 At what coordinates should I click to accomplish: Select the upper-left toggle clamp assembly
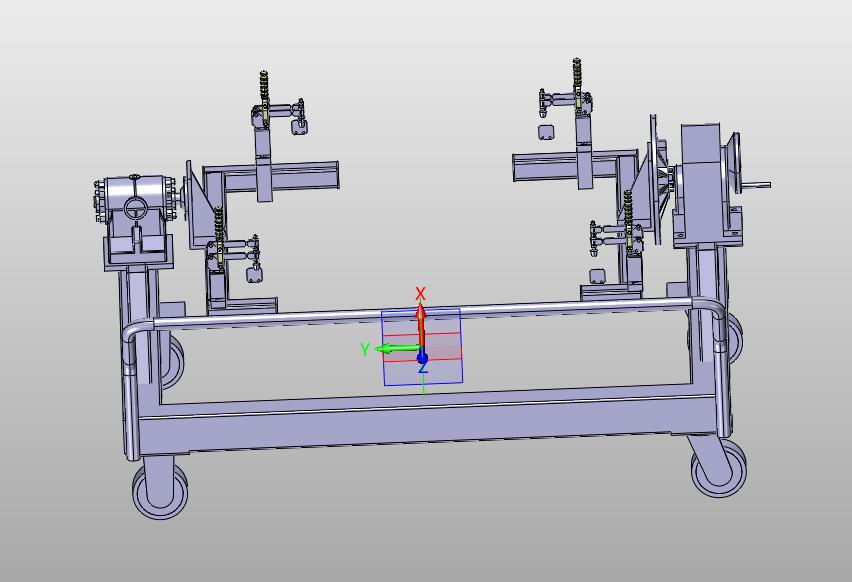(277, 111)
